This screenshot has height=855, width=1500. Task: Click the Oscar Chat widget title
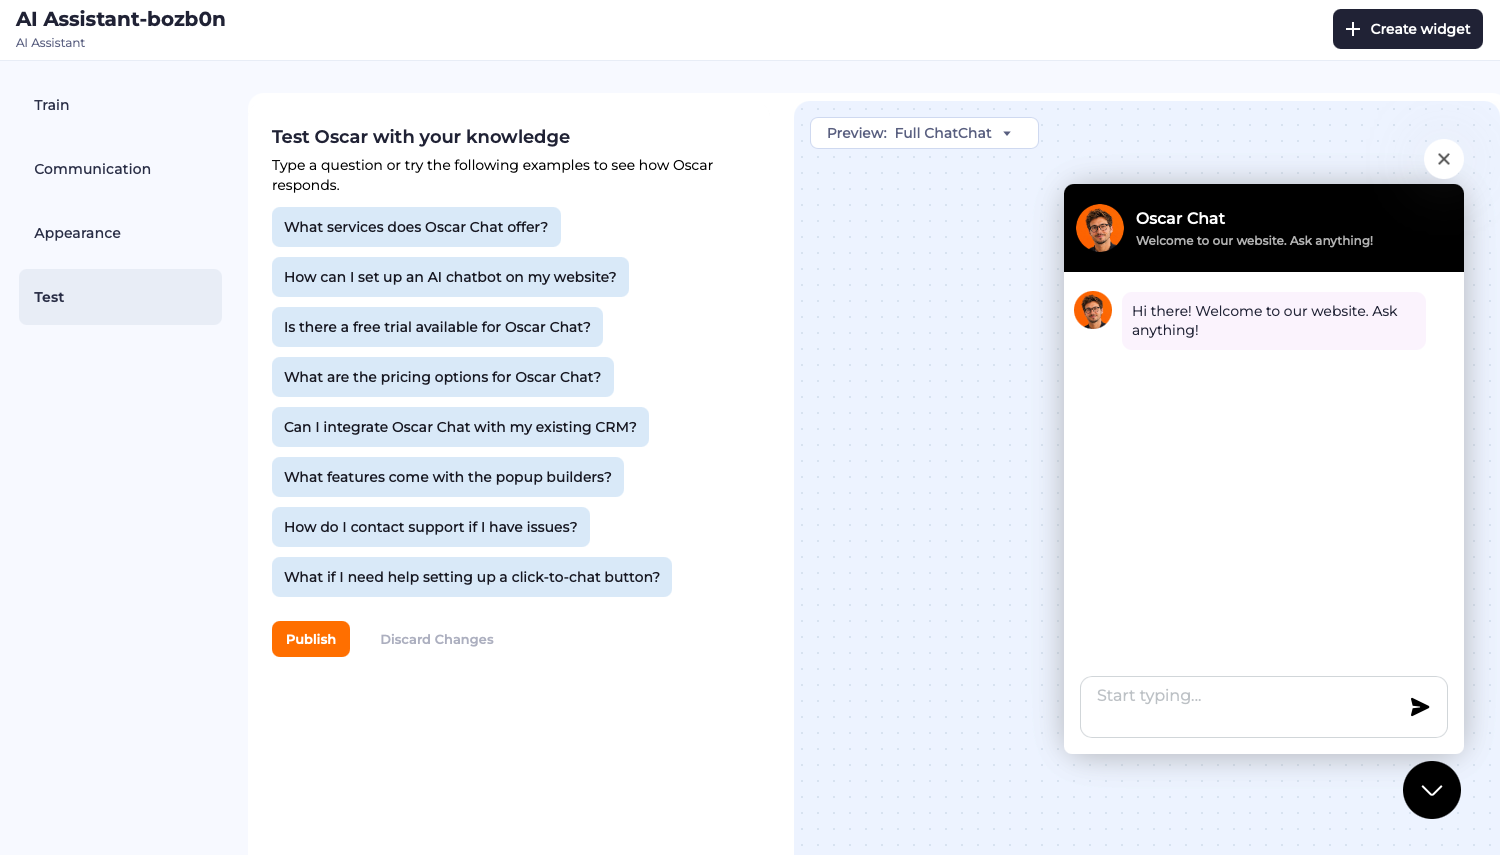(x=1180, y=218)
